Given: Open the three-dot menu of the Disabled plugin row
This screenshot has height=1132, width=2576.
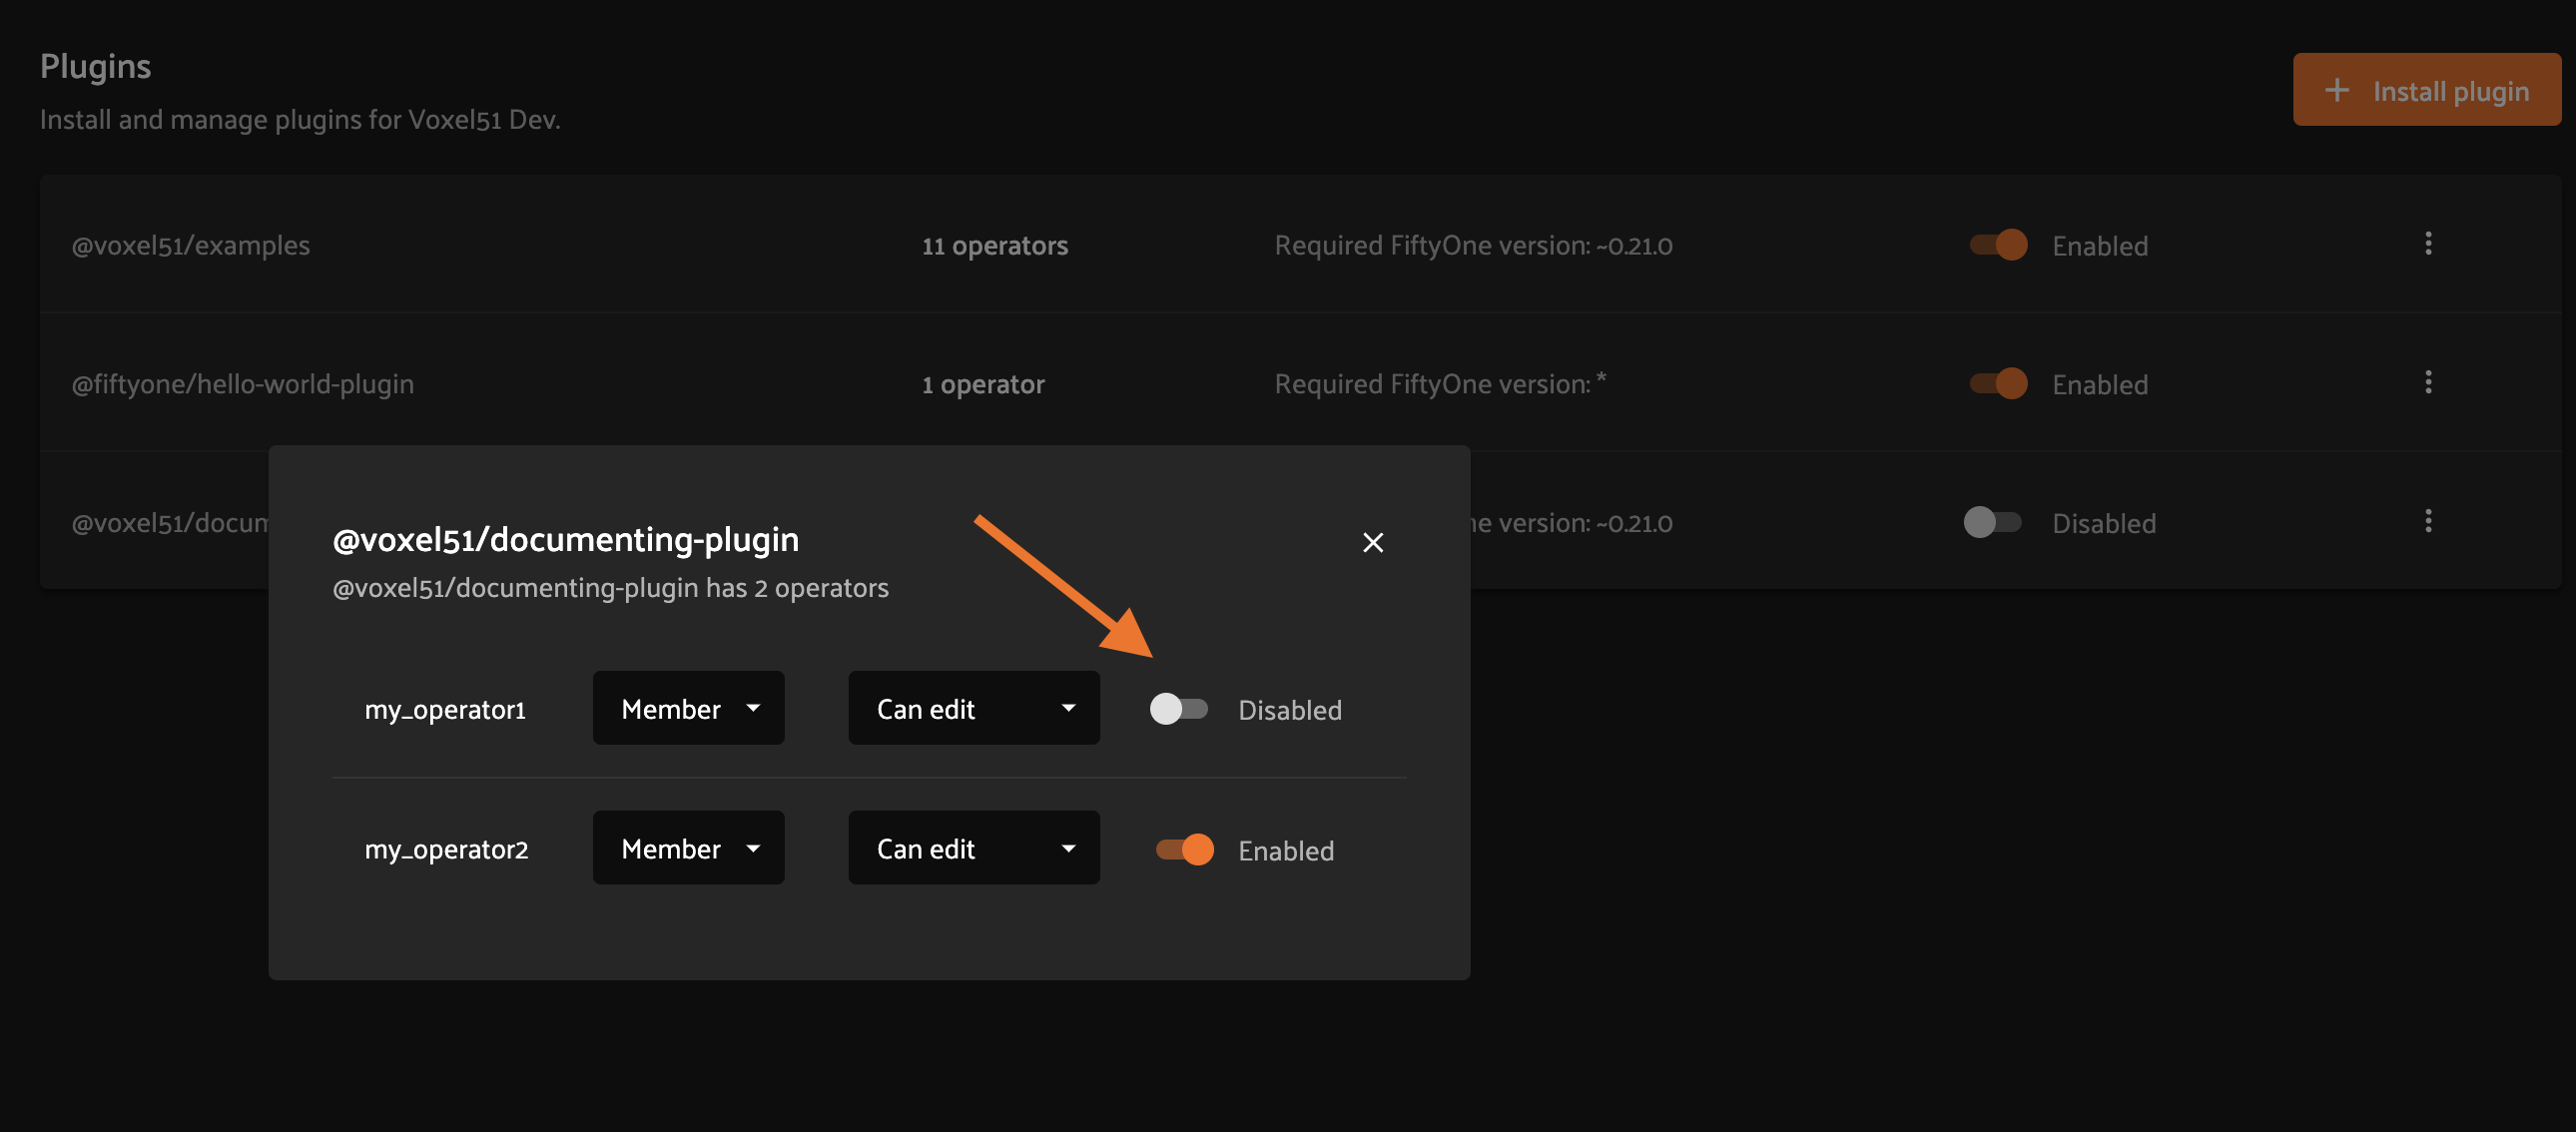Looking at the screenshot, I should (2428, 521).
